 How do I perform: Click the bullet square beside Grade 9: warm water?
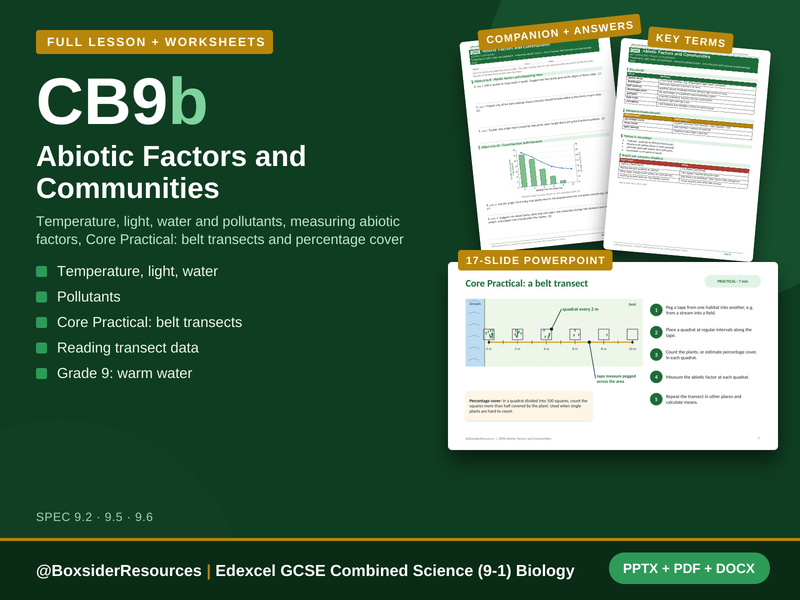pyautogui.click(x=42, y=373)
